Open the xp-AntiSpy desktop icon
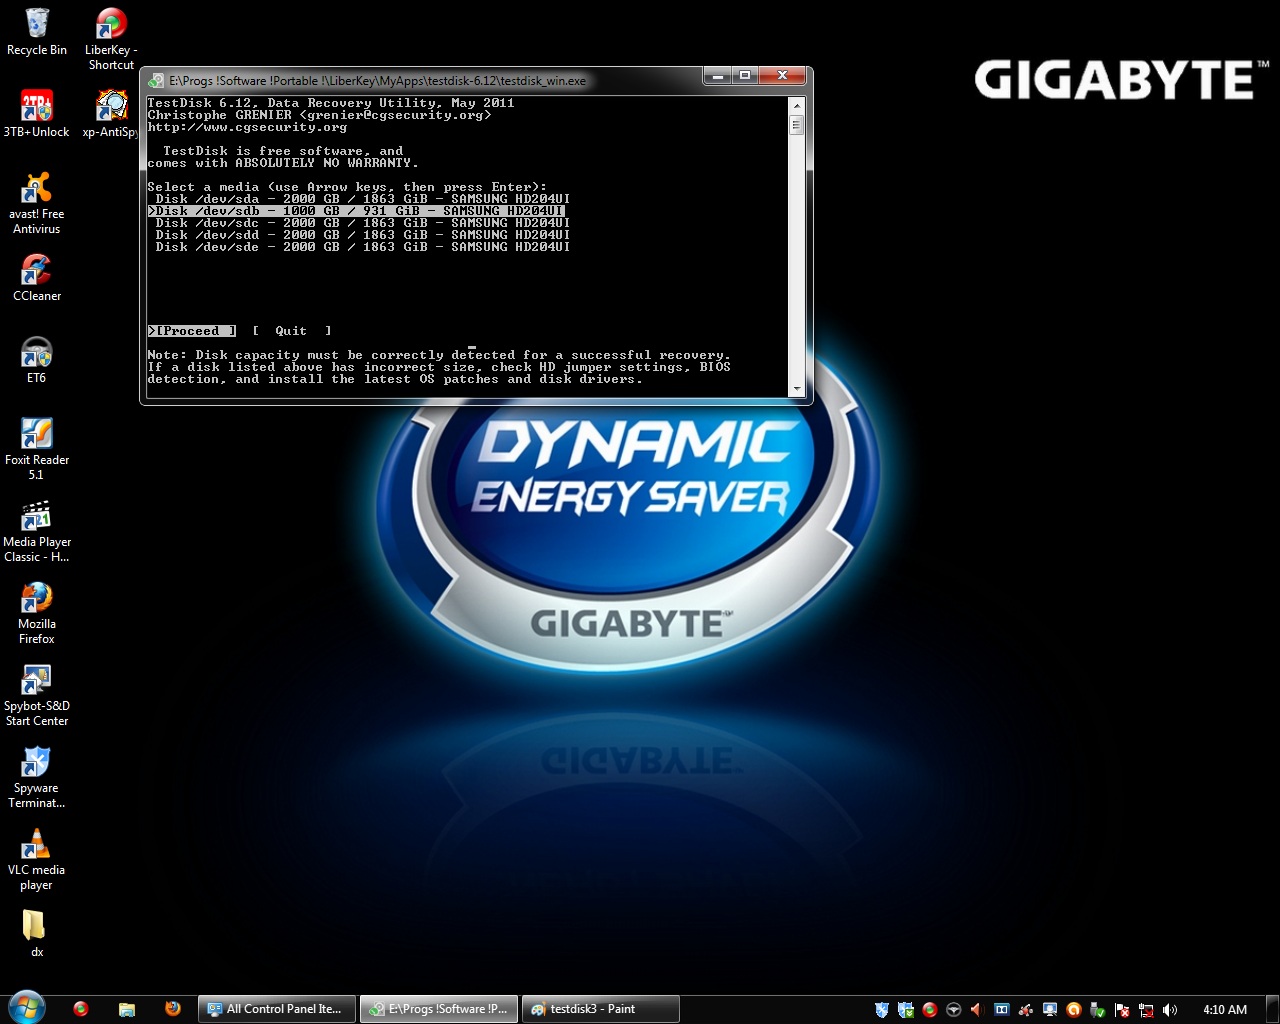1280x1024 pixels. click(111, 113)
